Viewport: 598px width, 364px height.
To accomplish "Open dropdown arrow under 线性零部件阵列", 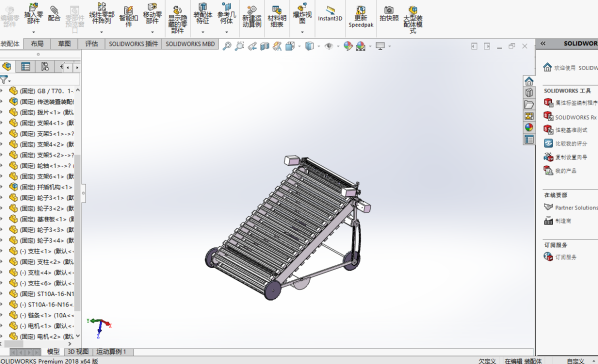I will click(x=101, y=32).
